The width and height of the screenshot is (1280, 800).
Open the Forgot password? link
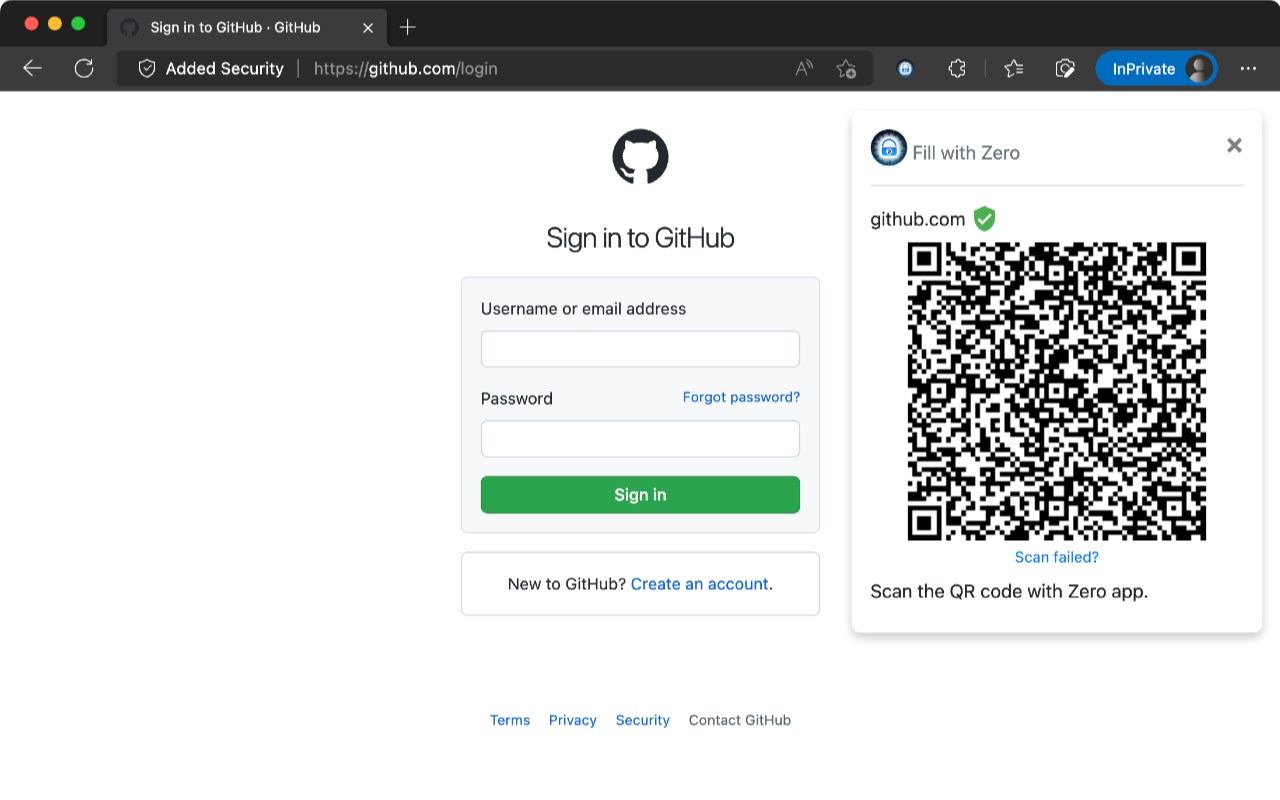[x=741, y=397]
